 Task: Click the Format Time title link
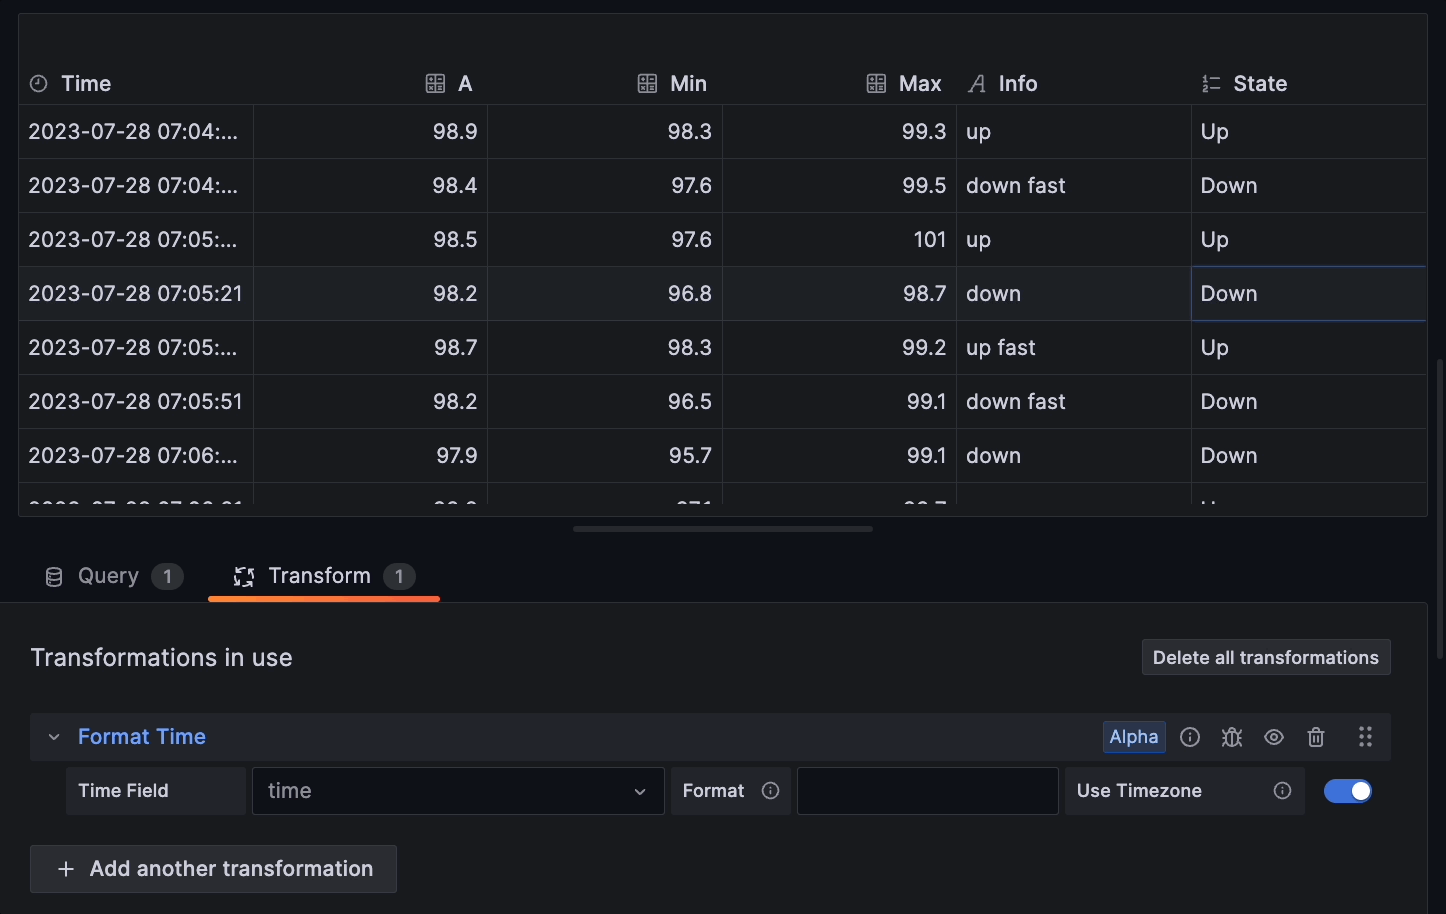point(142,737)
